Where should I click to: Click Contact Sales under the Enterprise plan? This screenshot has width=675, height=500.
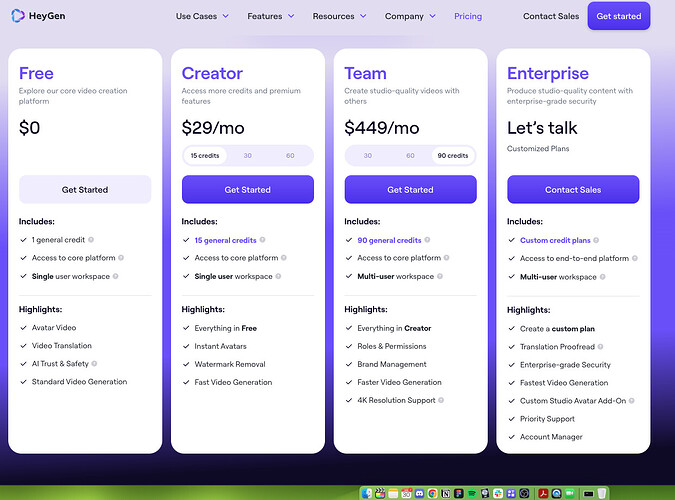(573, 189)
